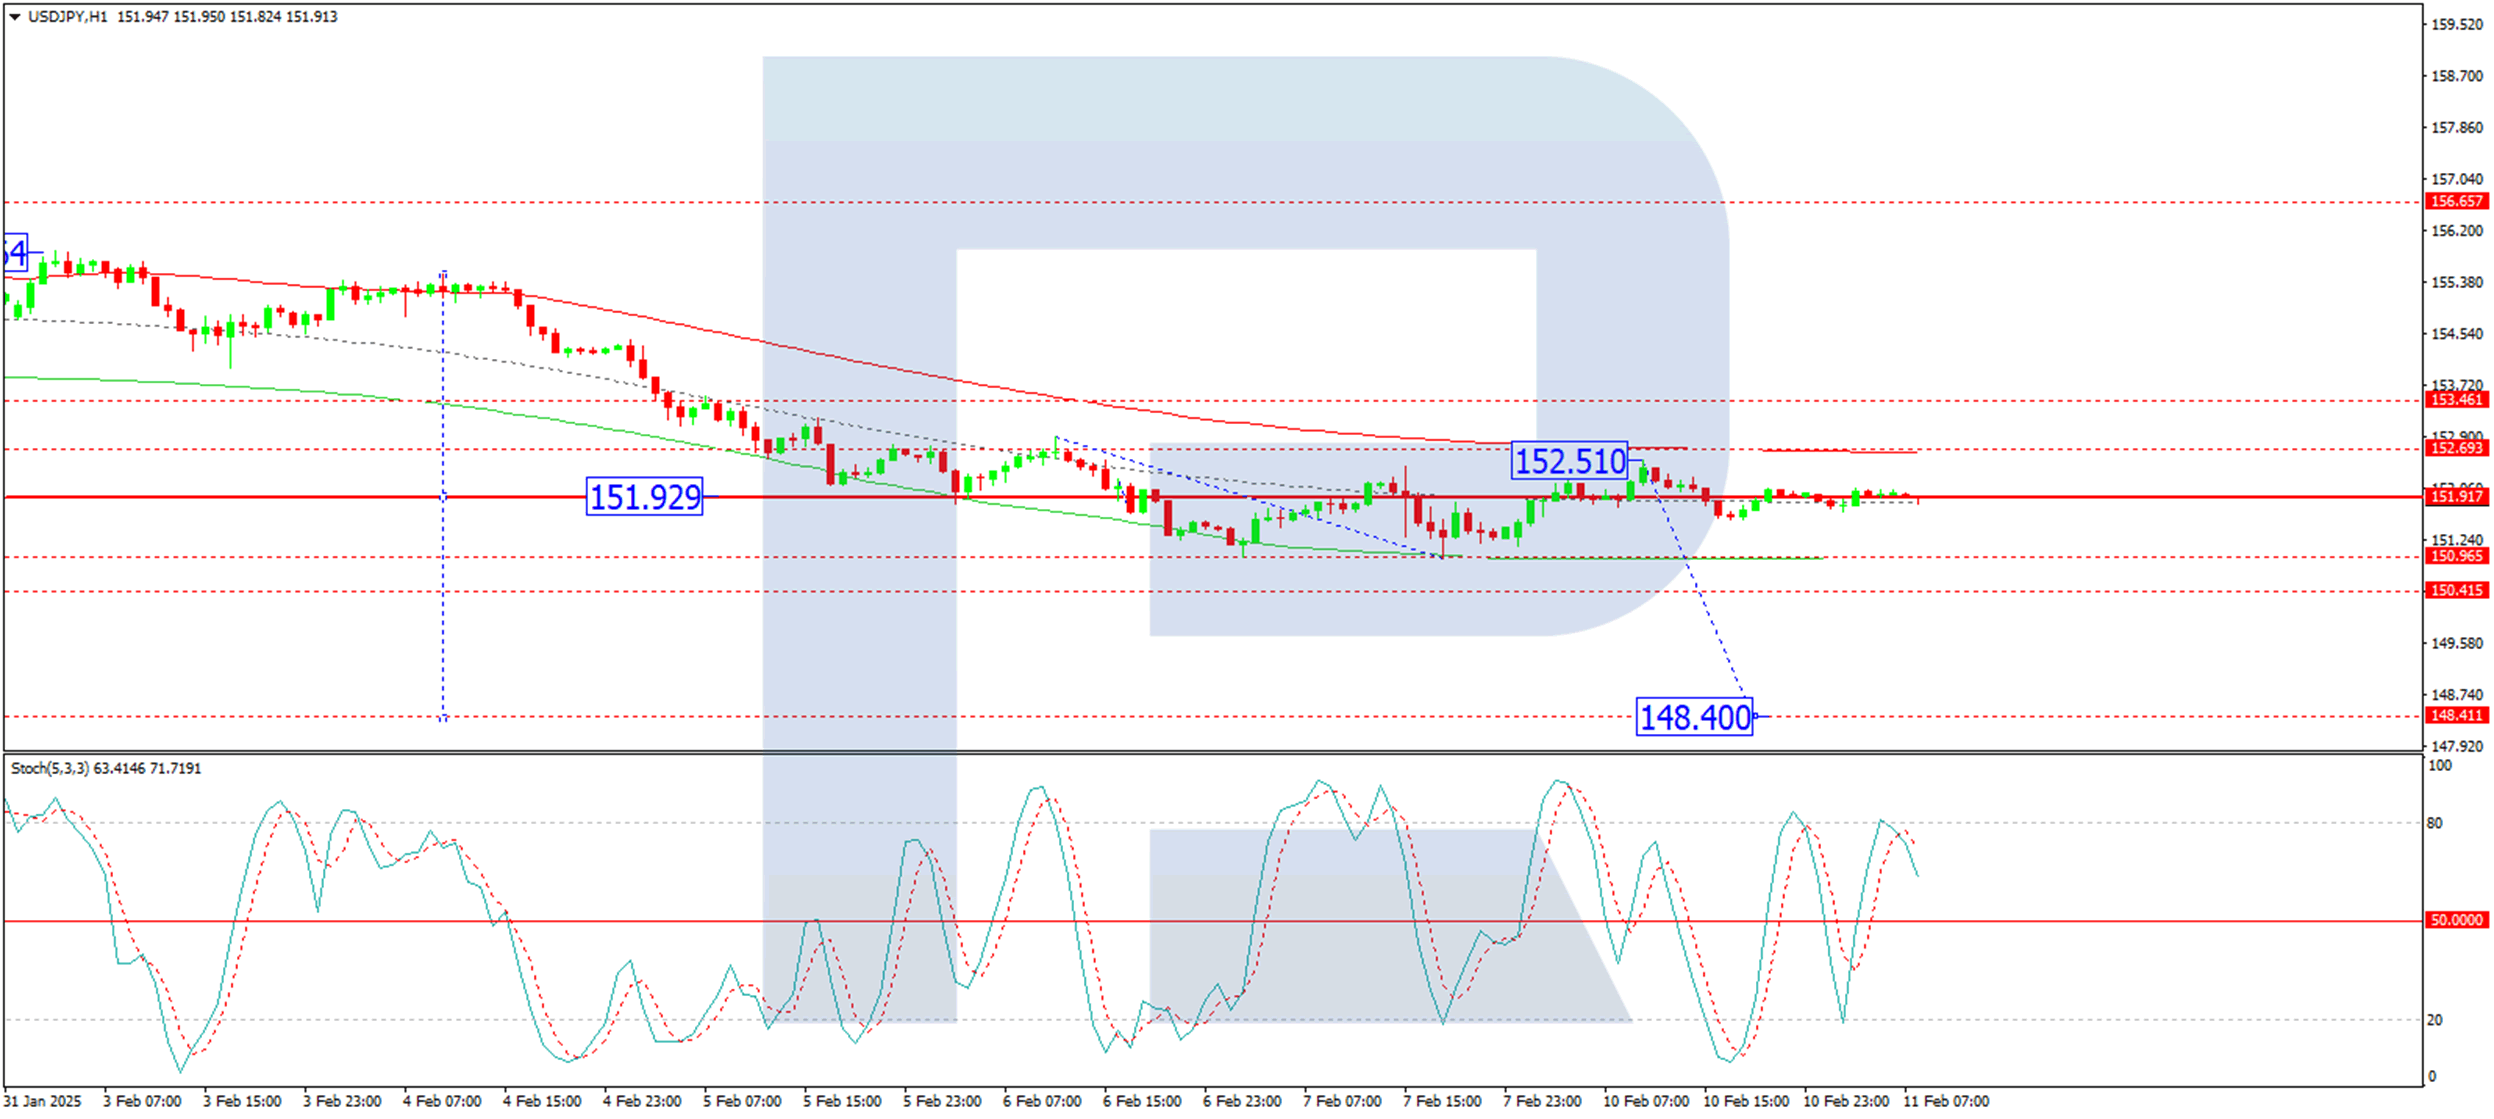
Task: Select the 151.929 blue price label
Action: [x=645, y=497]
